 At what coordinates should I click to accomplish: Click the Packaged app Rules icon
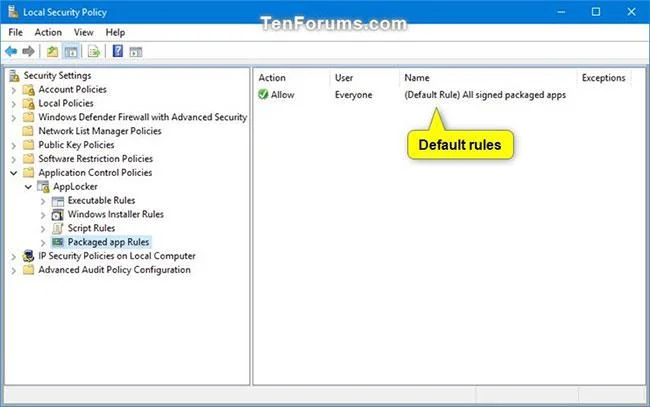click(58, 242)
